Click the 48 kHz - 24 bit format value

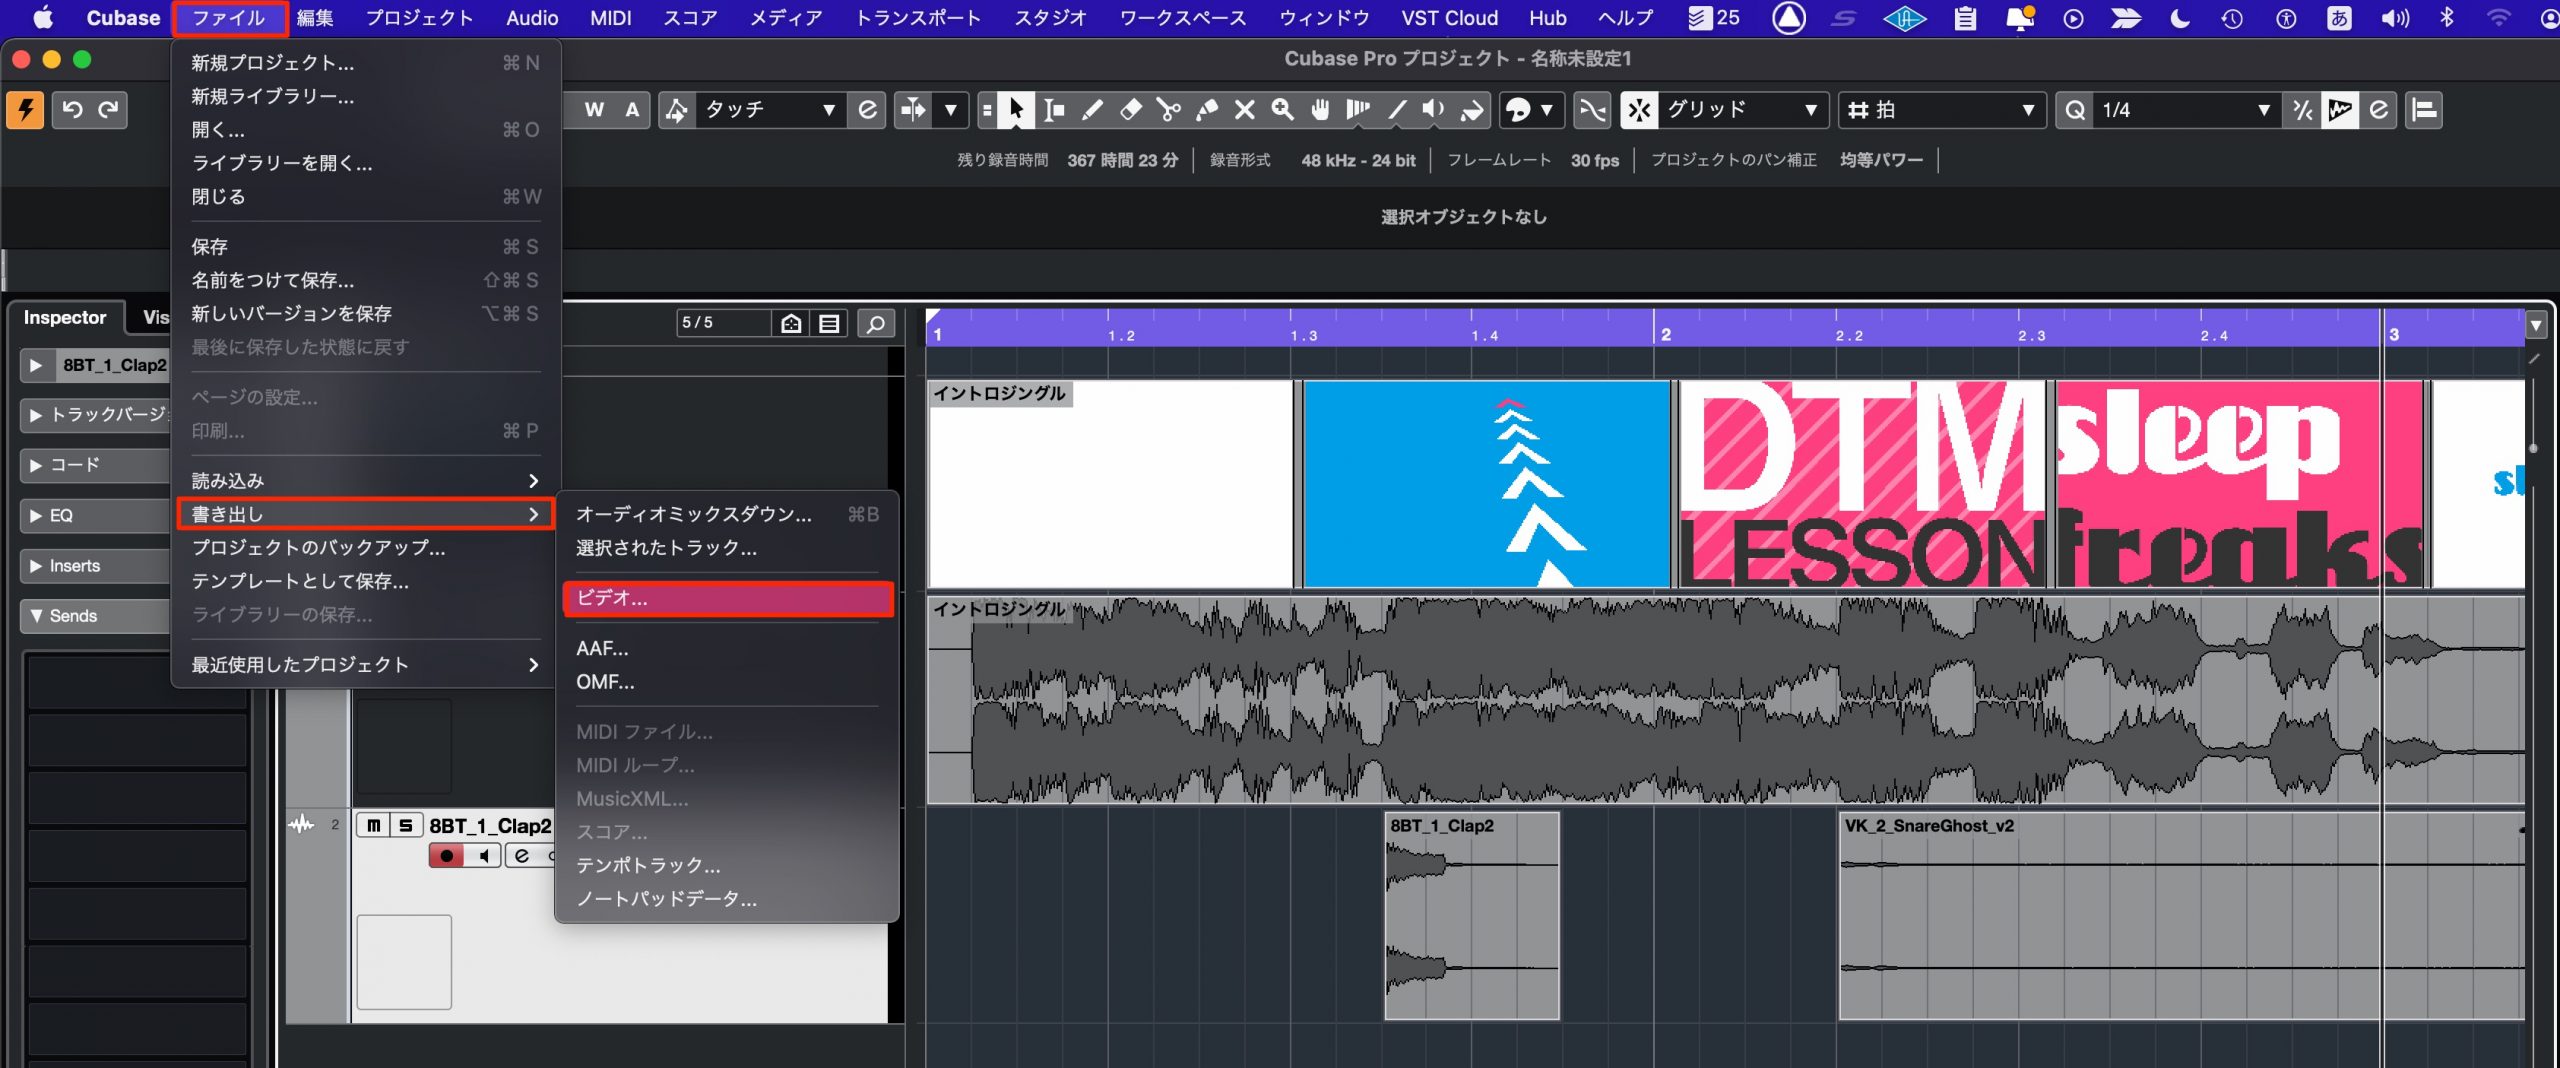click(1358, 160)
